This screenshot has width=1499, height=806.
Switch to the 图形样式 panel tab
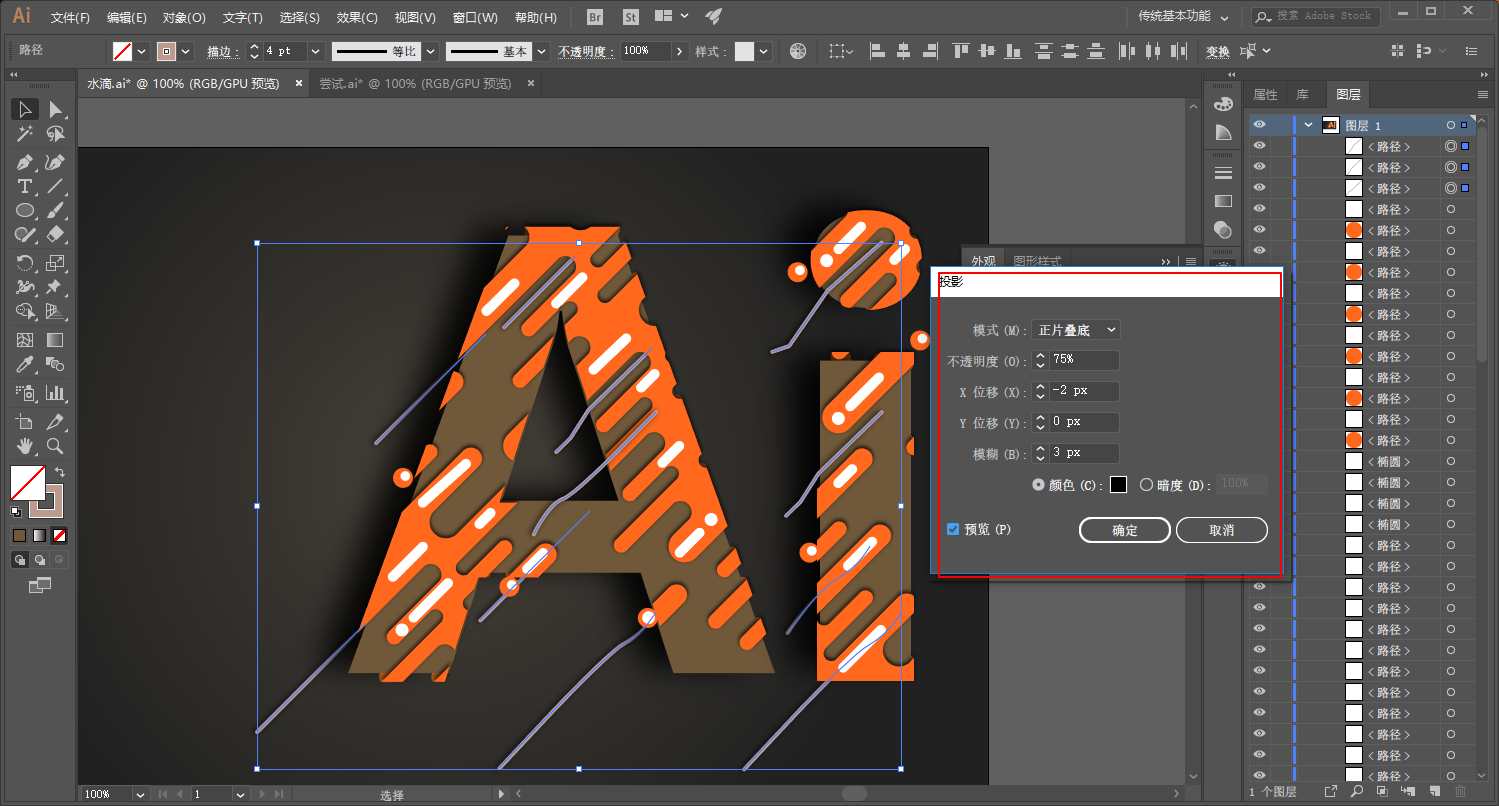click(1038, 262)
